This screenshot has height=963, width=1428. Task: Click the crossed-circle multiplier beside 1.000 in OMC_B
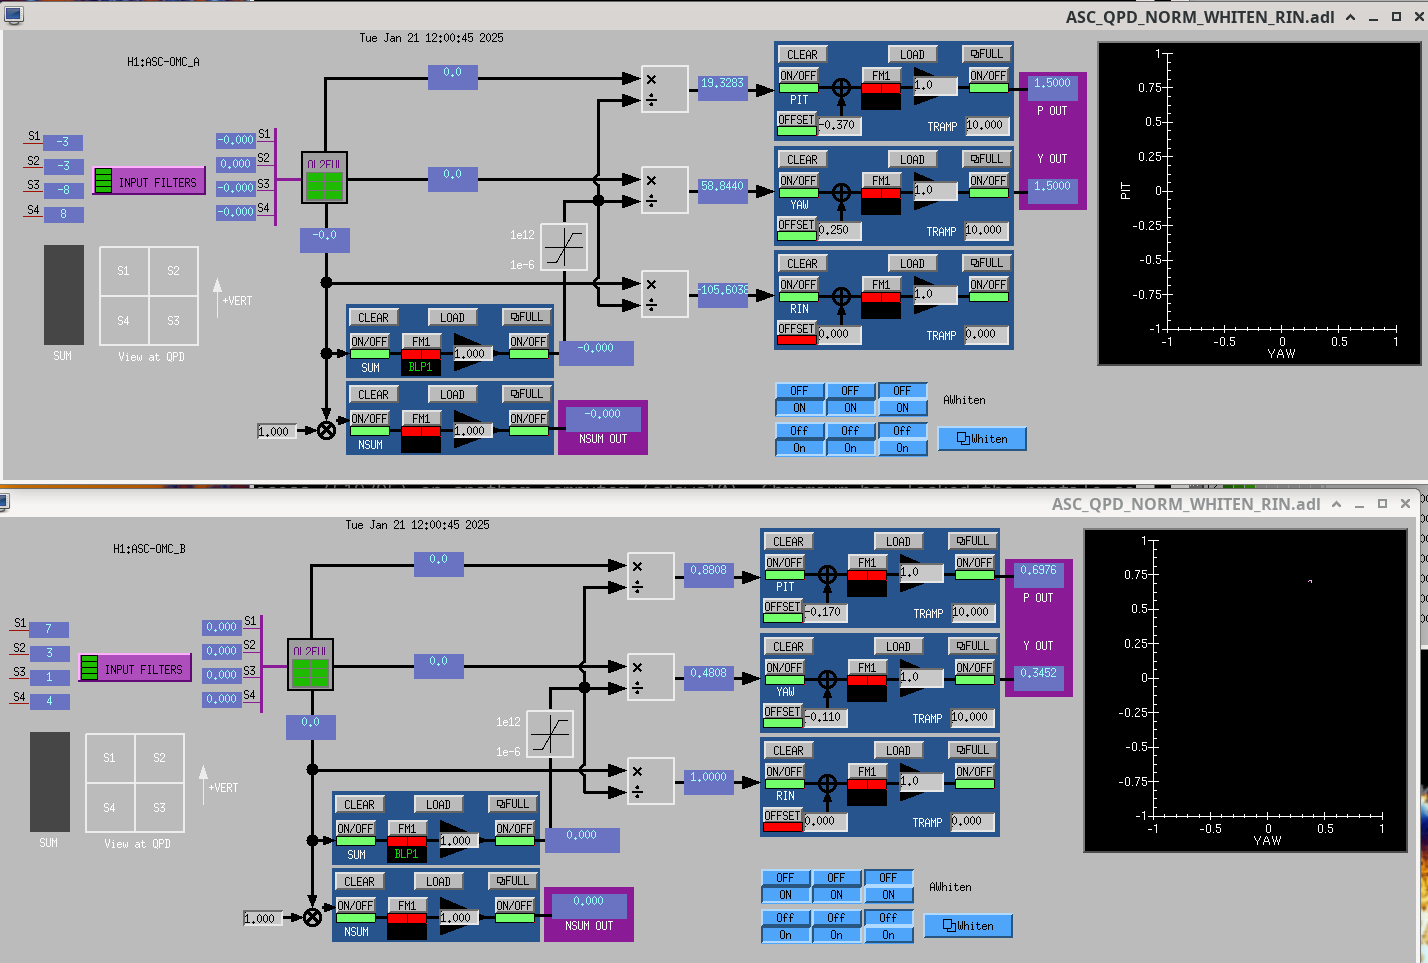(x=312, y=918)
